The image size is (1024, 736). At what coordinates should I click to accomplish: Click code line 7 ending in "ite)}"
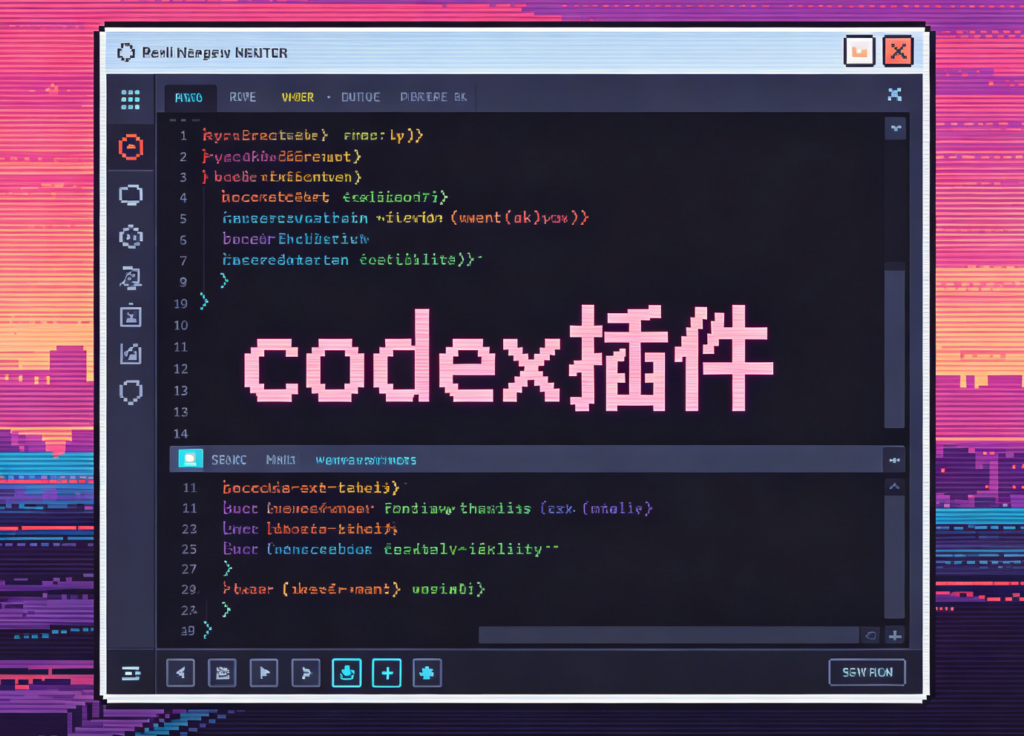coord(351,260)
